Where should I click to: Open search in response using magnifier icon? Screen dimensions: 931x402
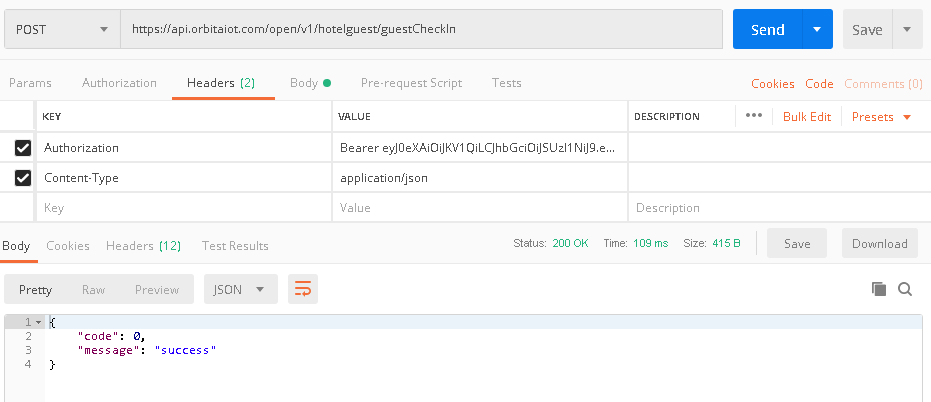[905, 289]
